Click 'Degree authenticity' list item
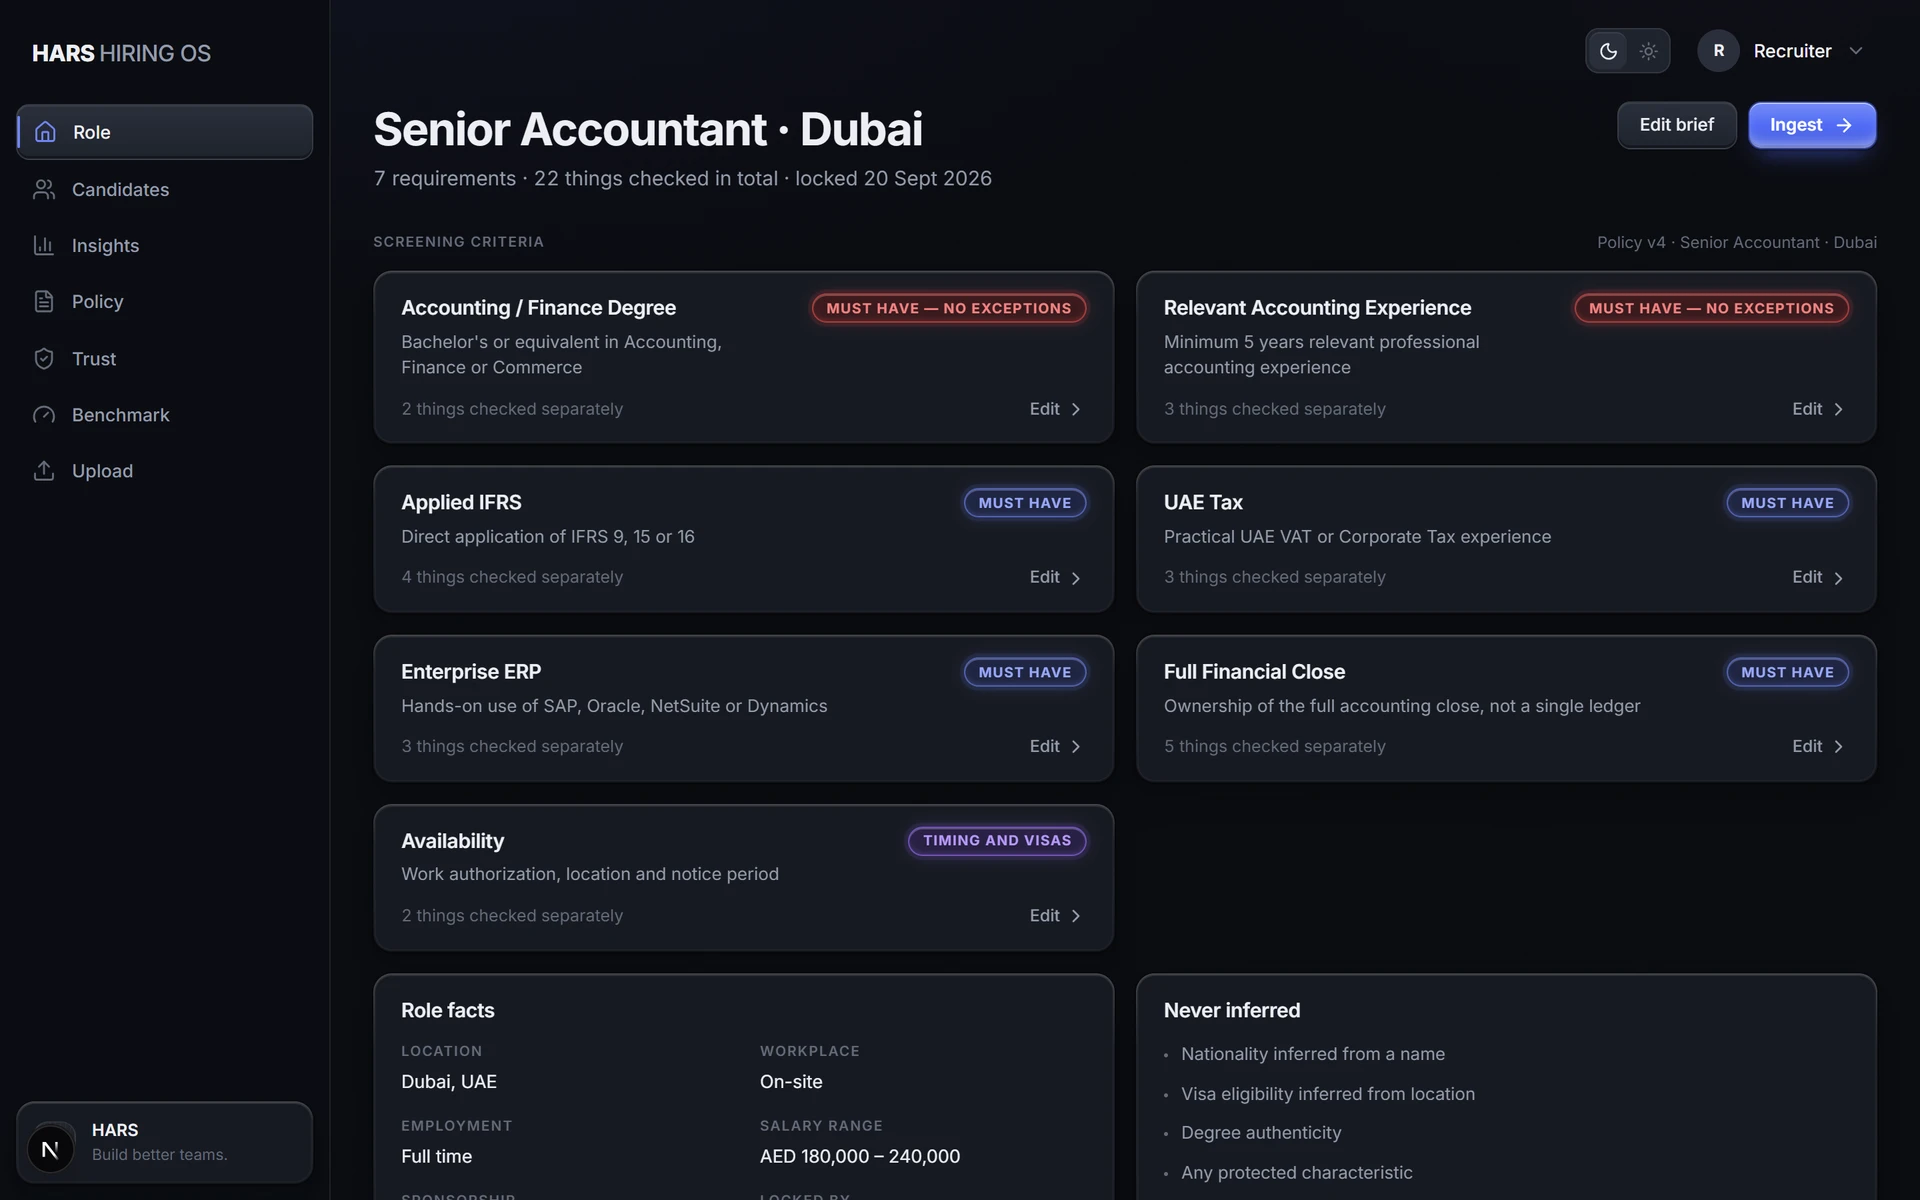The image size is (1920, 1200). point(1261,1132)
